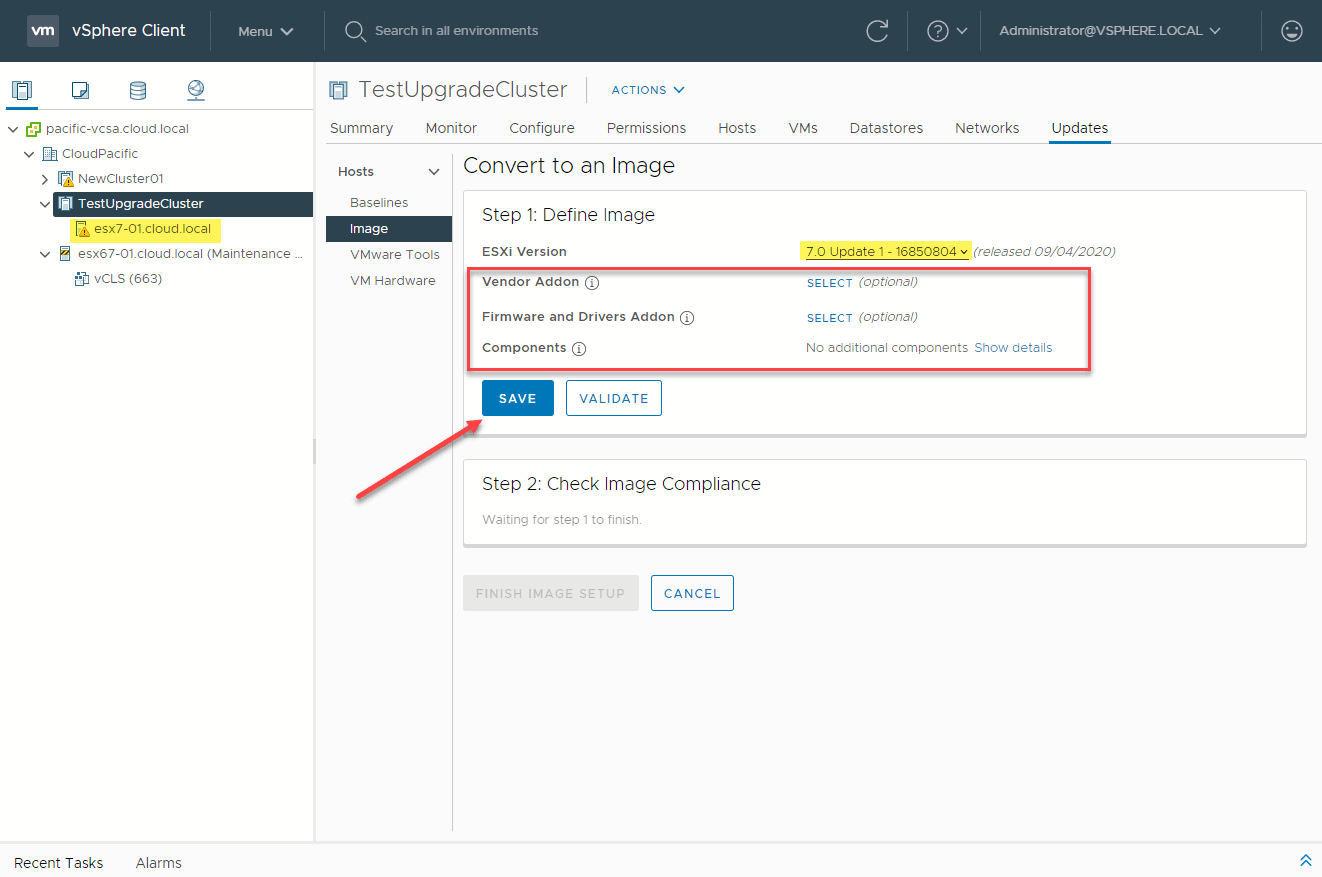Image resolution: width=1322 pixels, height=877 pixels.
Task: Open VM Hardware in the Updates sidebar
Action: pos(393,281)
